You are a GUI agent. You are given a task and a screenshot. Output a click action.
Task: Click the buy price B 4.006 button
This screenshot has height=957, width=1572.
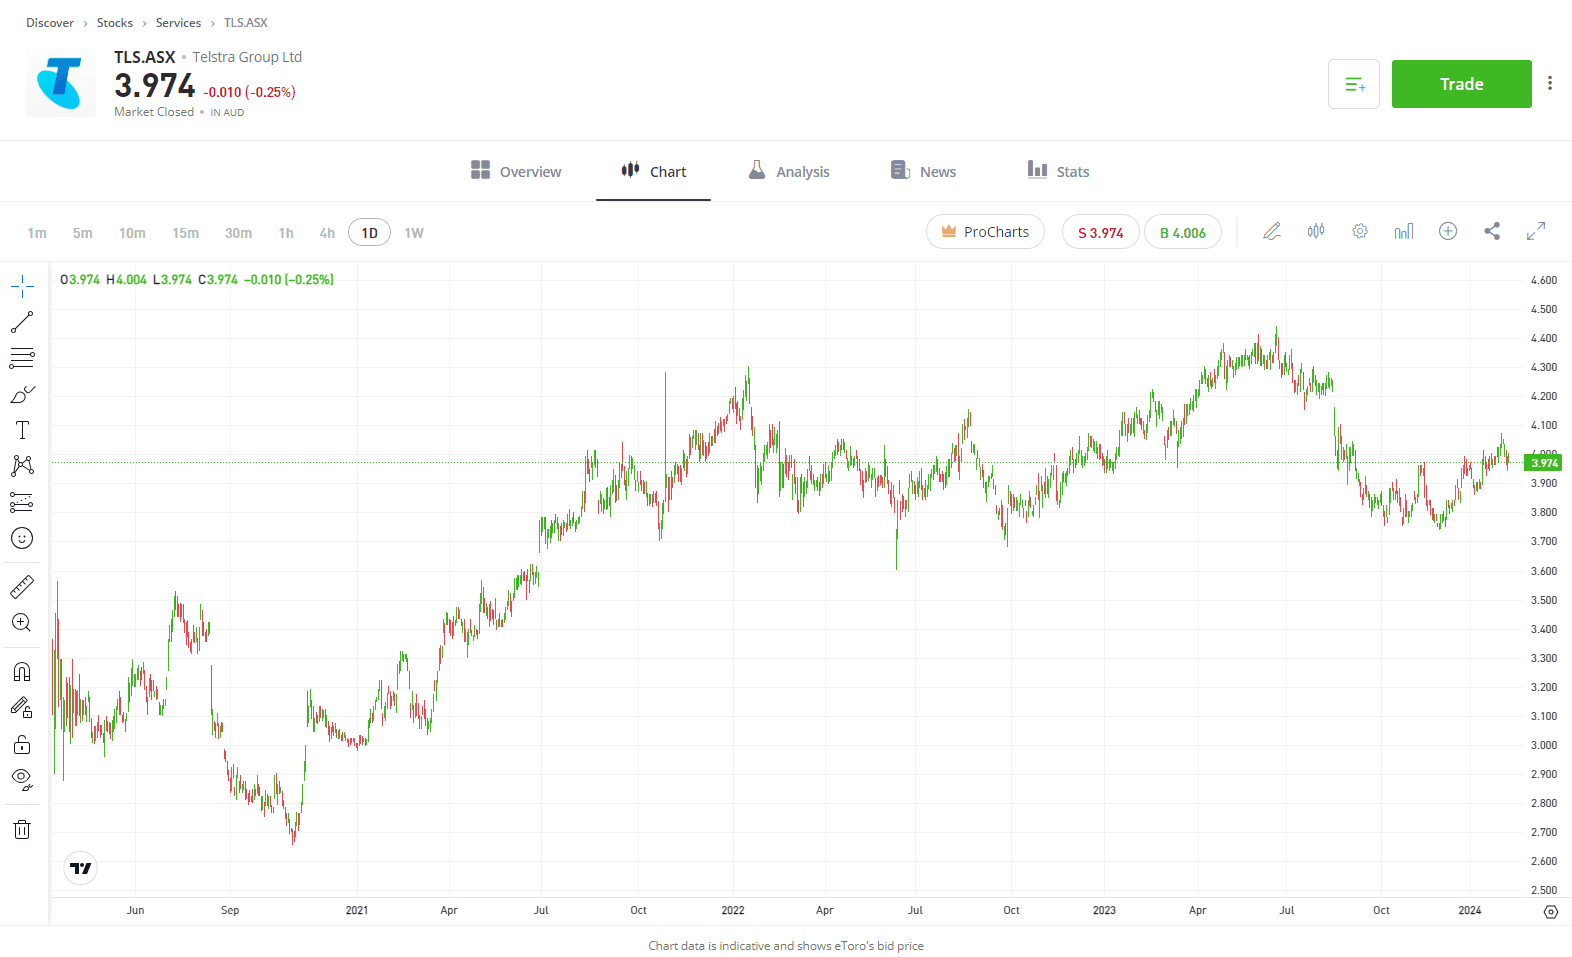pyautogui.click(x=1183, y=232)
